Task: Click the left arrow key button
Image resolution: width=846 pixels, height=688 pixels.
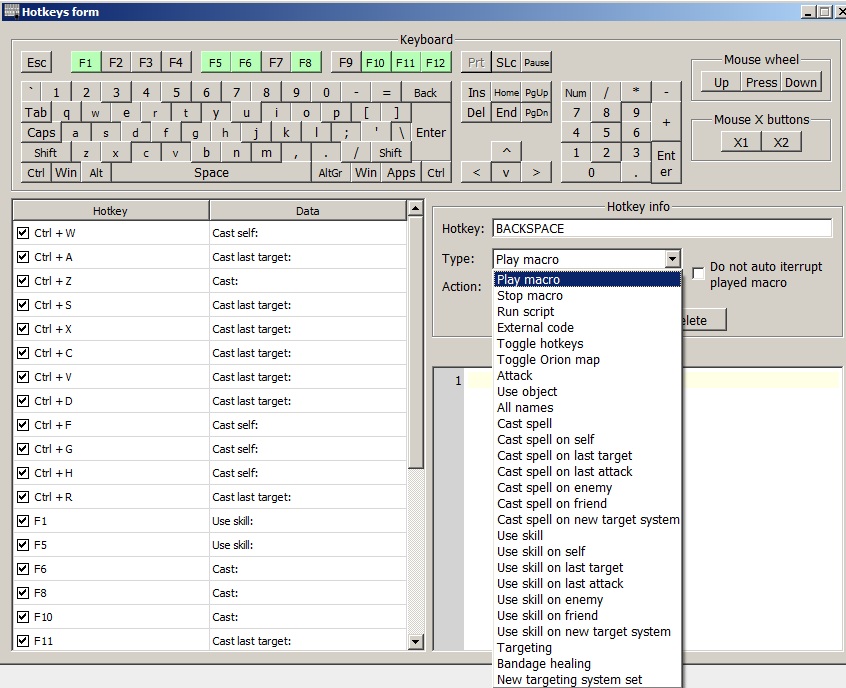Action: tap(476, 172)
